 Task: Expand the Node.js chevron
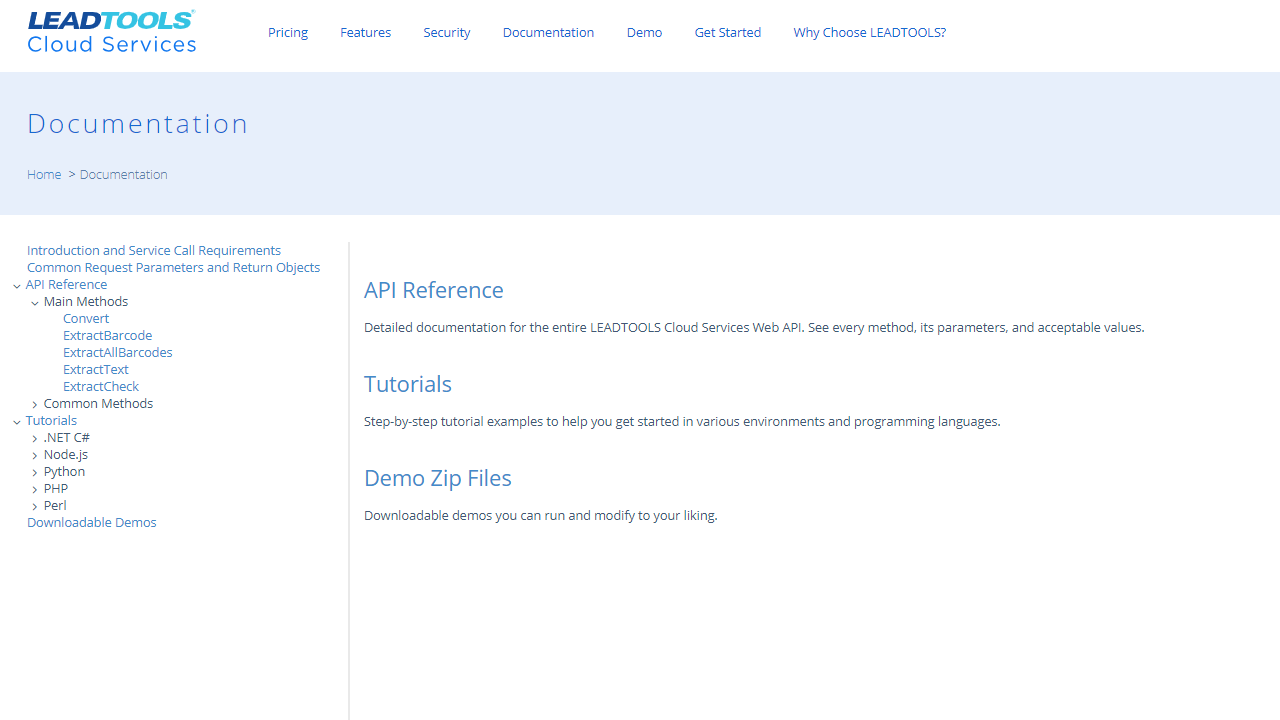pyautogui.click(x=35, y=456)
